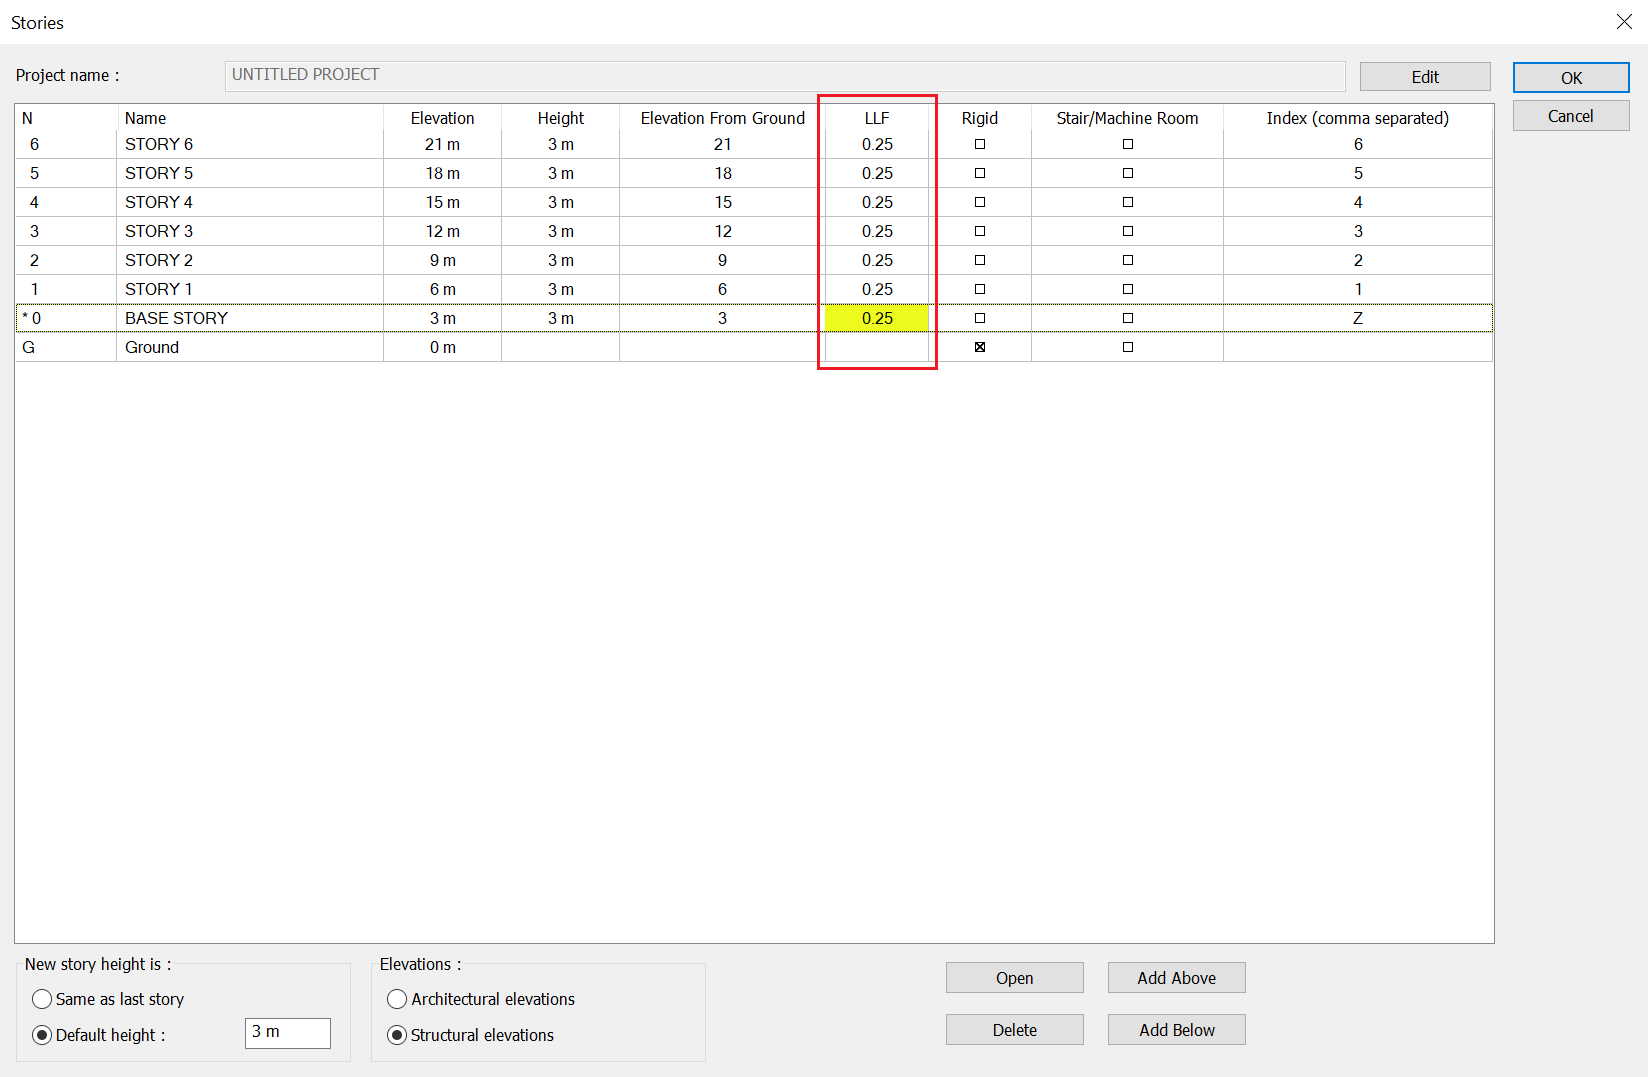The image size is (1648, 1077).
Task: Enable Rigid for STORY 3
Action: 980,231
